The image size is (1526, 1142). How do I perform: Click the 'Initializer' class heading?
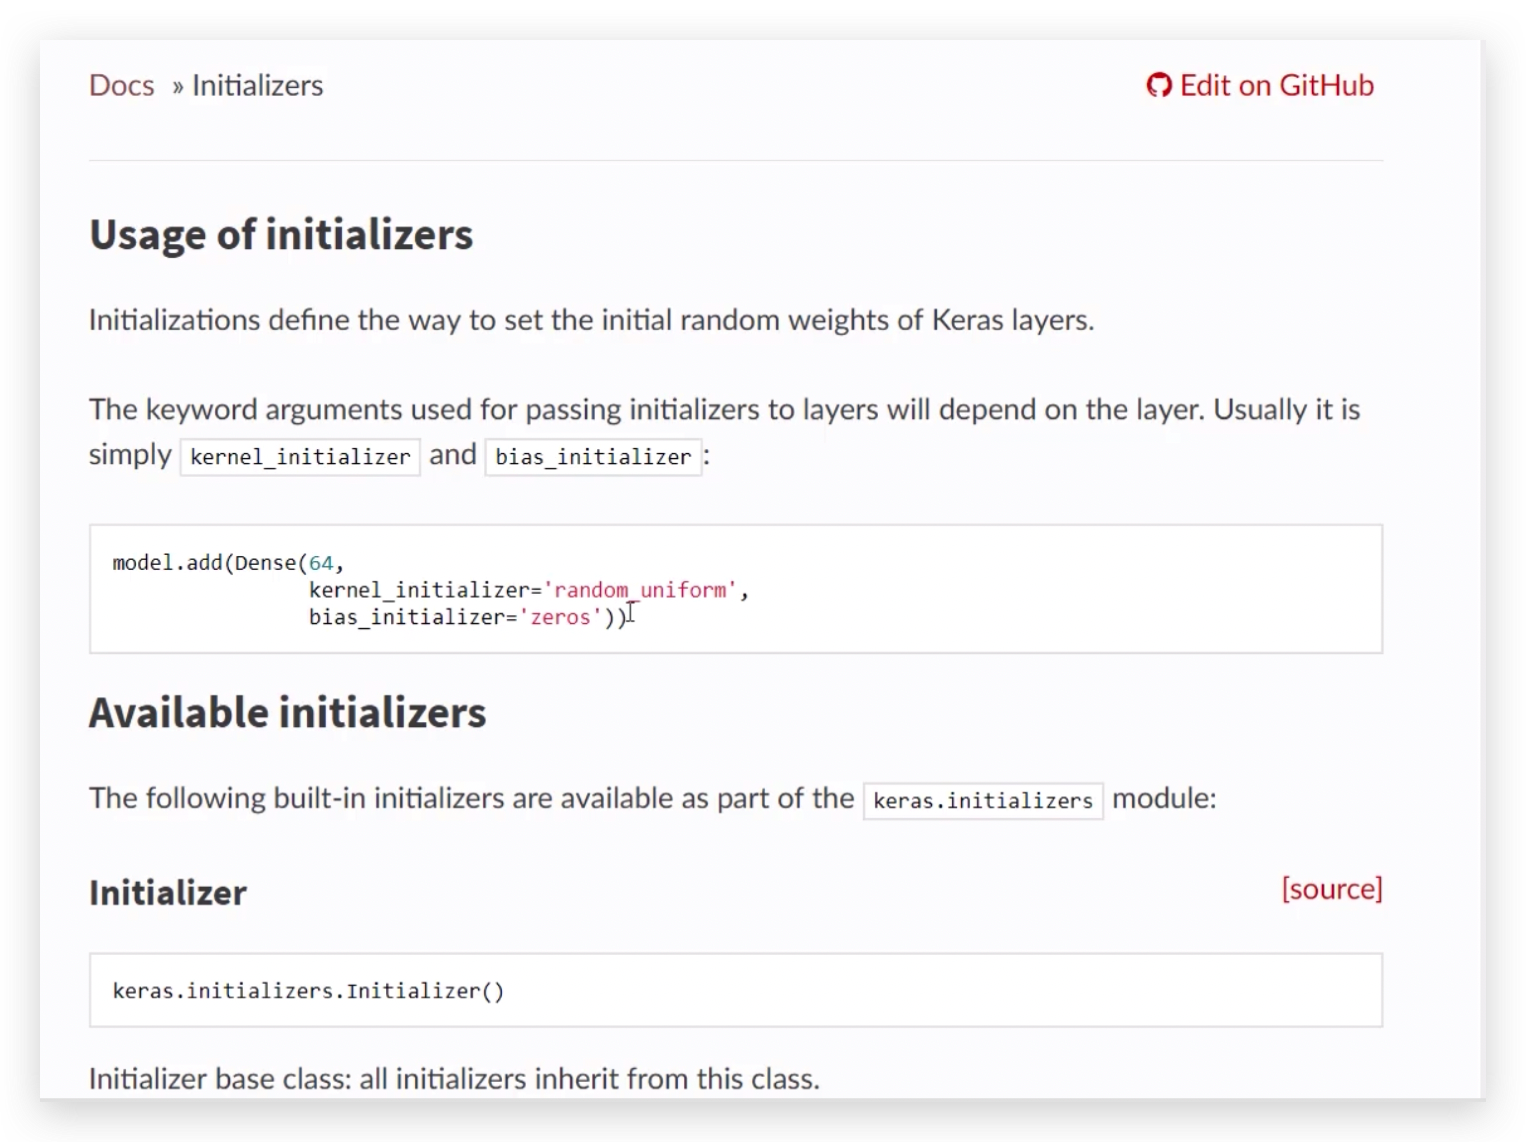point(168,892)
